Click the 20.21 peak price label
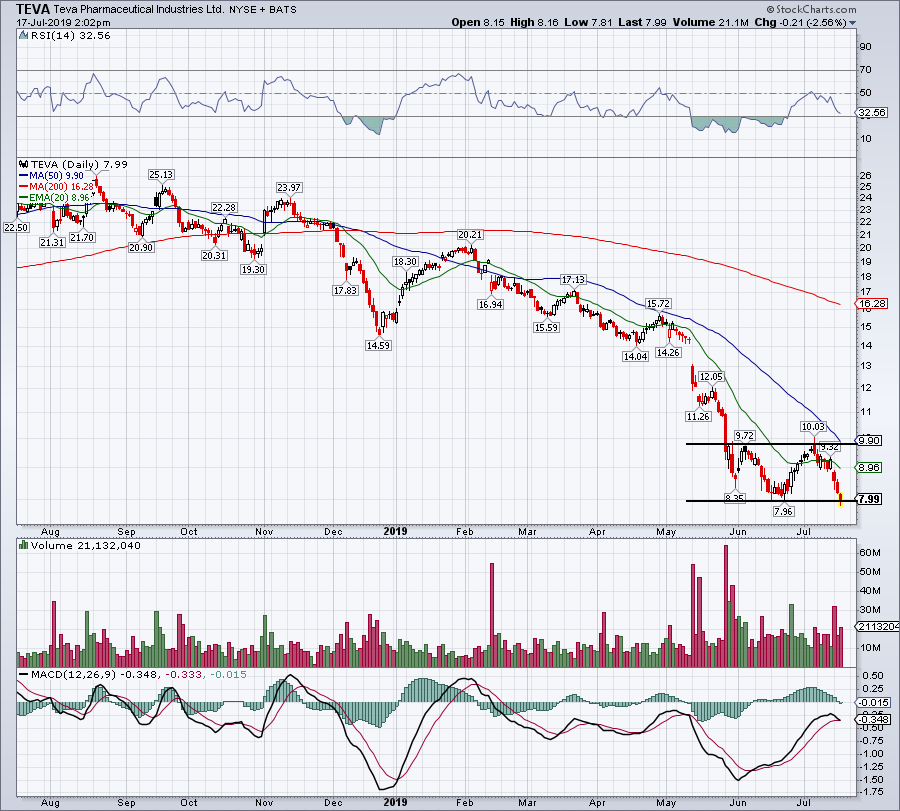 [x=470, y=235]
